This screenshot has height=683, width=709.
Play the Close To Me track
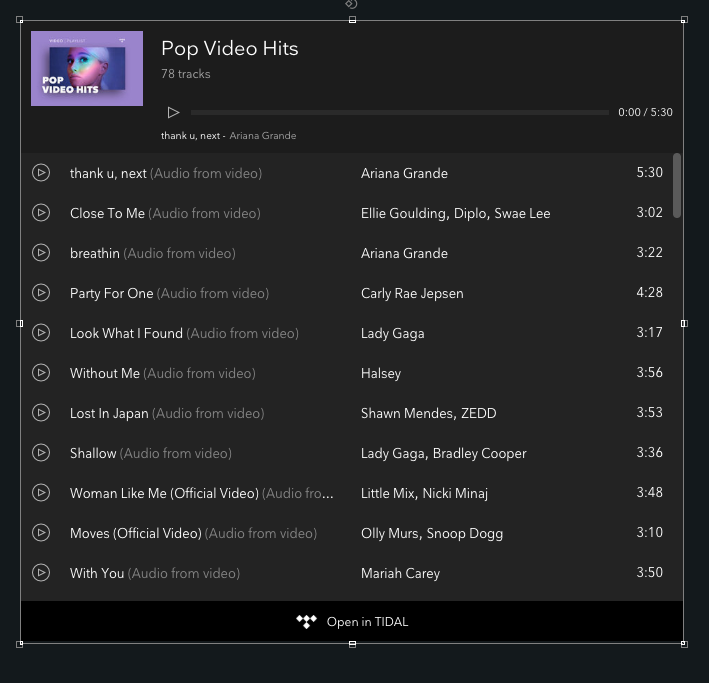coord(41,213)
